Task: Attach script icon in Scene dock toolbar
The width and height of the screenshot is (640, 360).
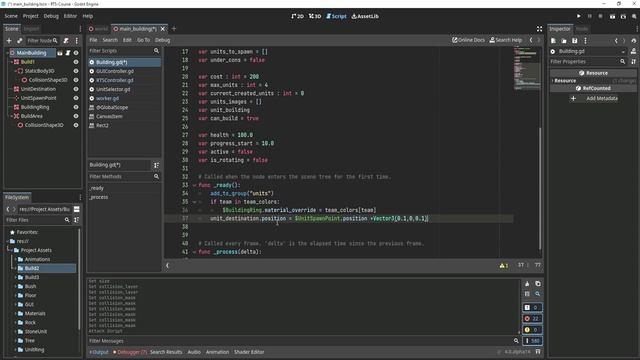Action: (66, 40)
